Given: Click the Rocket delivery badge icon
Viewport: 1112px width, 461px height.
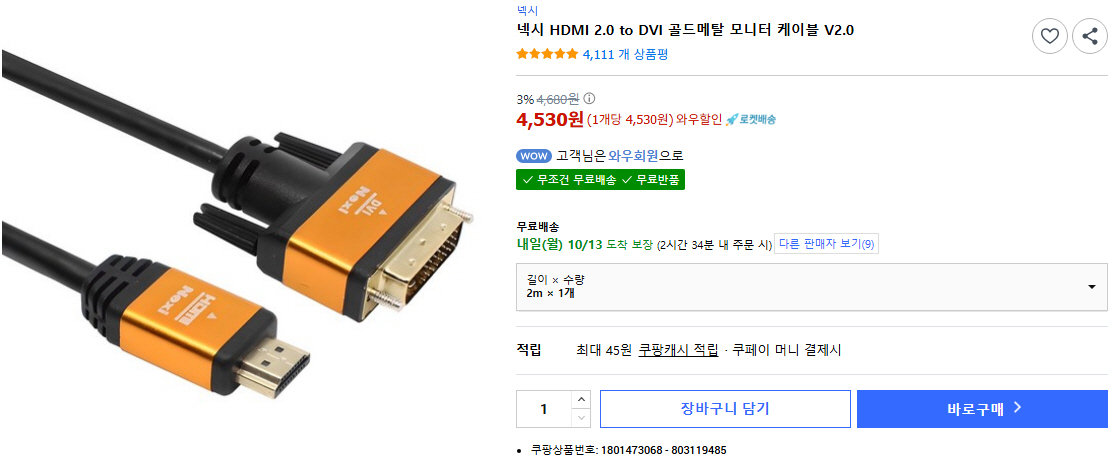Looking at the screenshot, I should [750, 119].
